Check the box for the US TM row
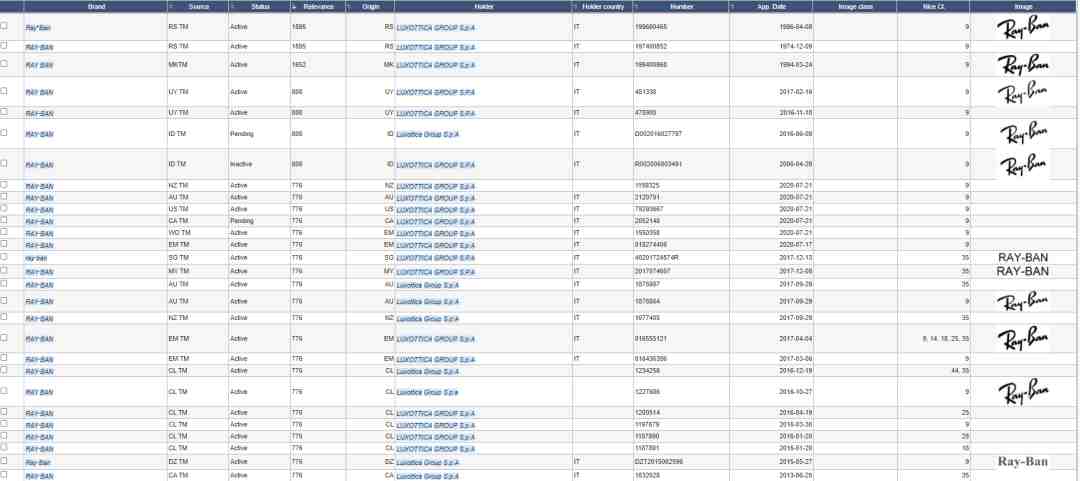This screenshot has height=481, width=1080. 4,207
